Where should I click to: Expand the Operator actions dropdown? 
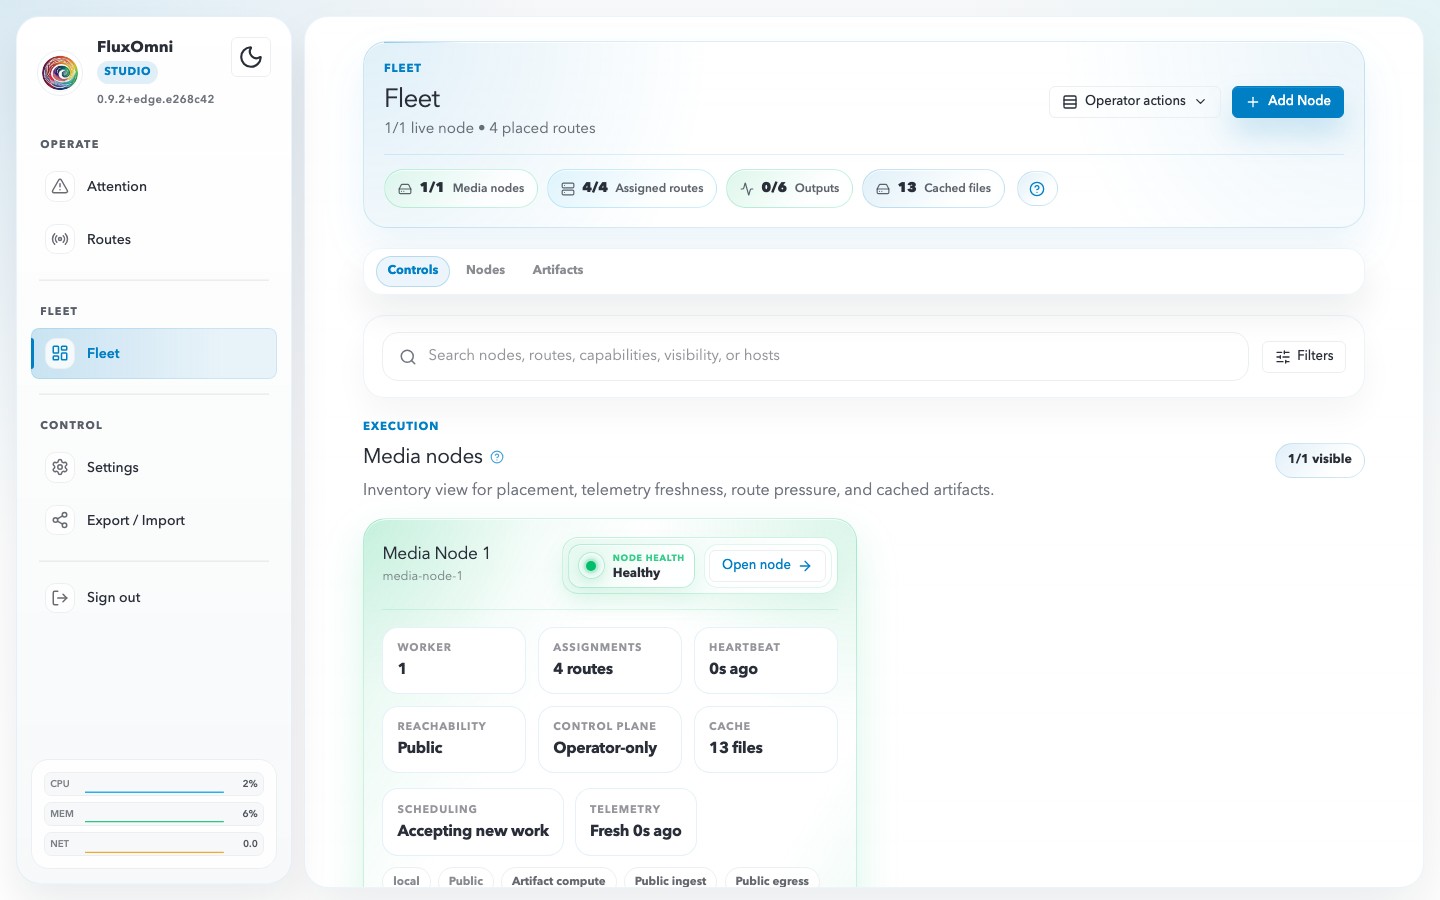(x=1134, y=101)
